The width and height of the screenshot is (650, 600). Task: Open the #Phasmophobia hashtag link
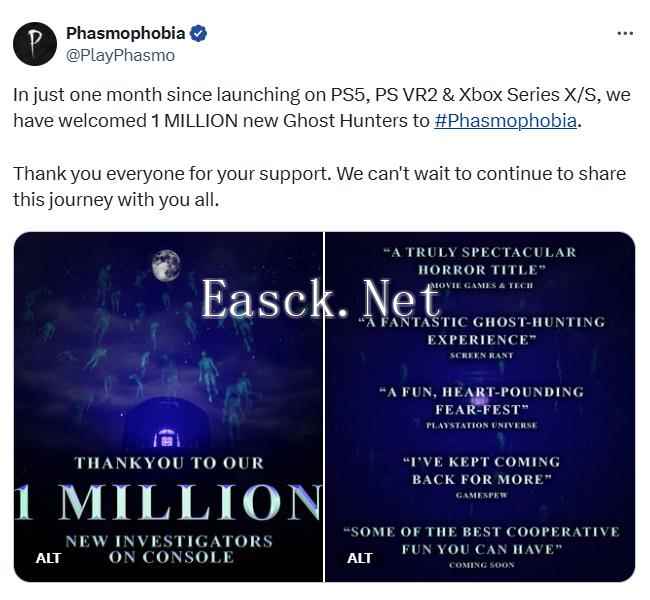(x=506, y=121)
